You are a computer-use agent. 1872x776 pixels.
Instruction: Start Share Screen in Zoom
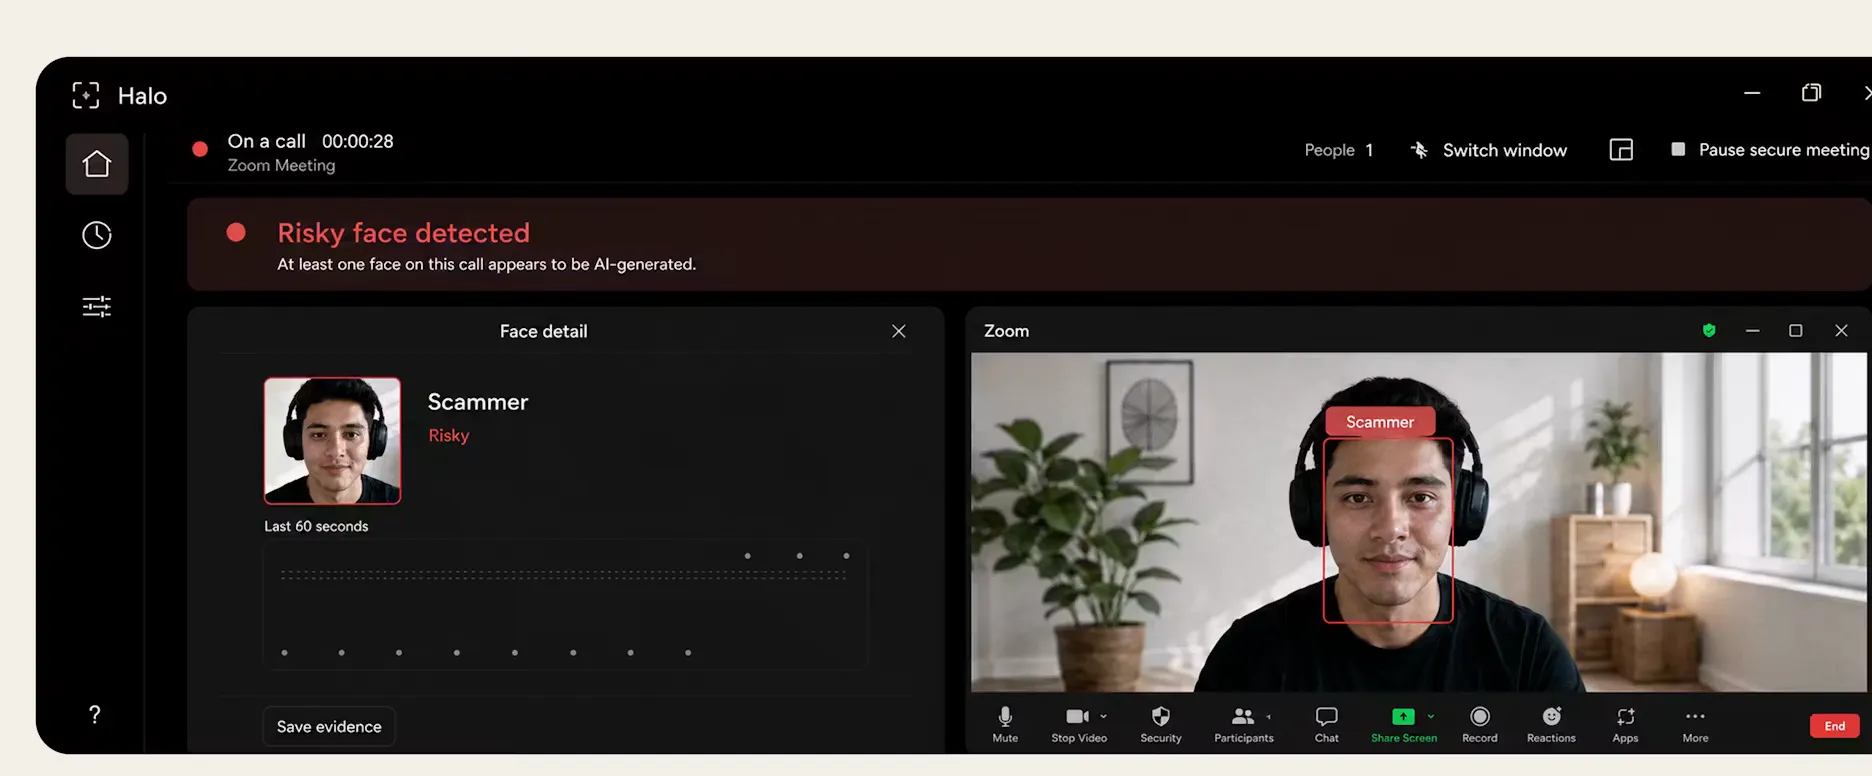pyautogui.click(x=1403, y=725)
